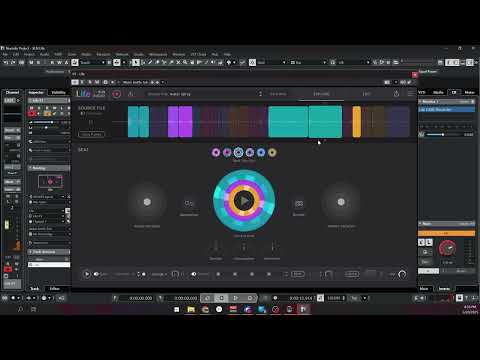480x360 pixels.
Task: Open the Touch automation mode dropdown
Action: pyautogui.click(x=92, y=62)
